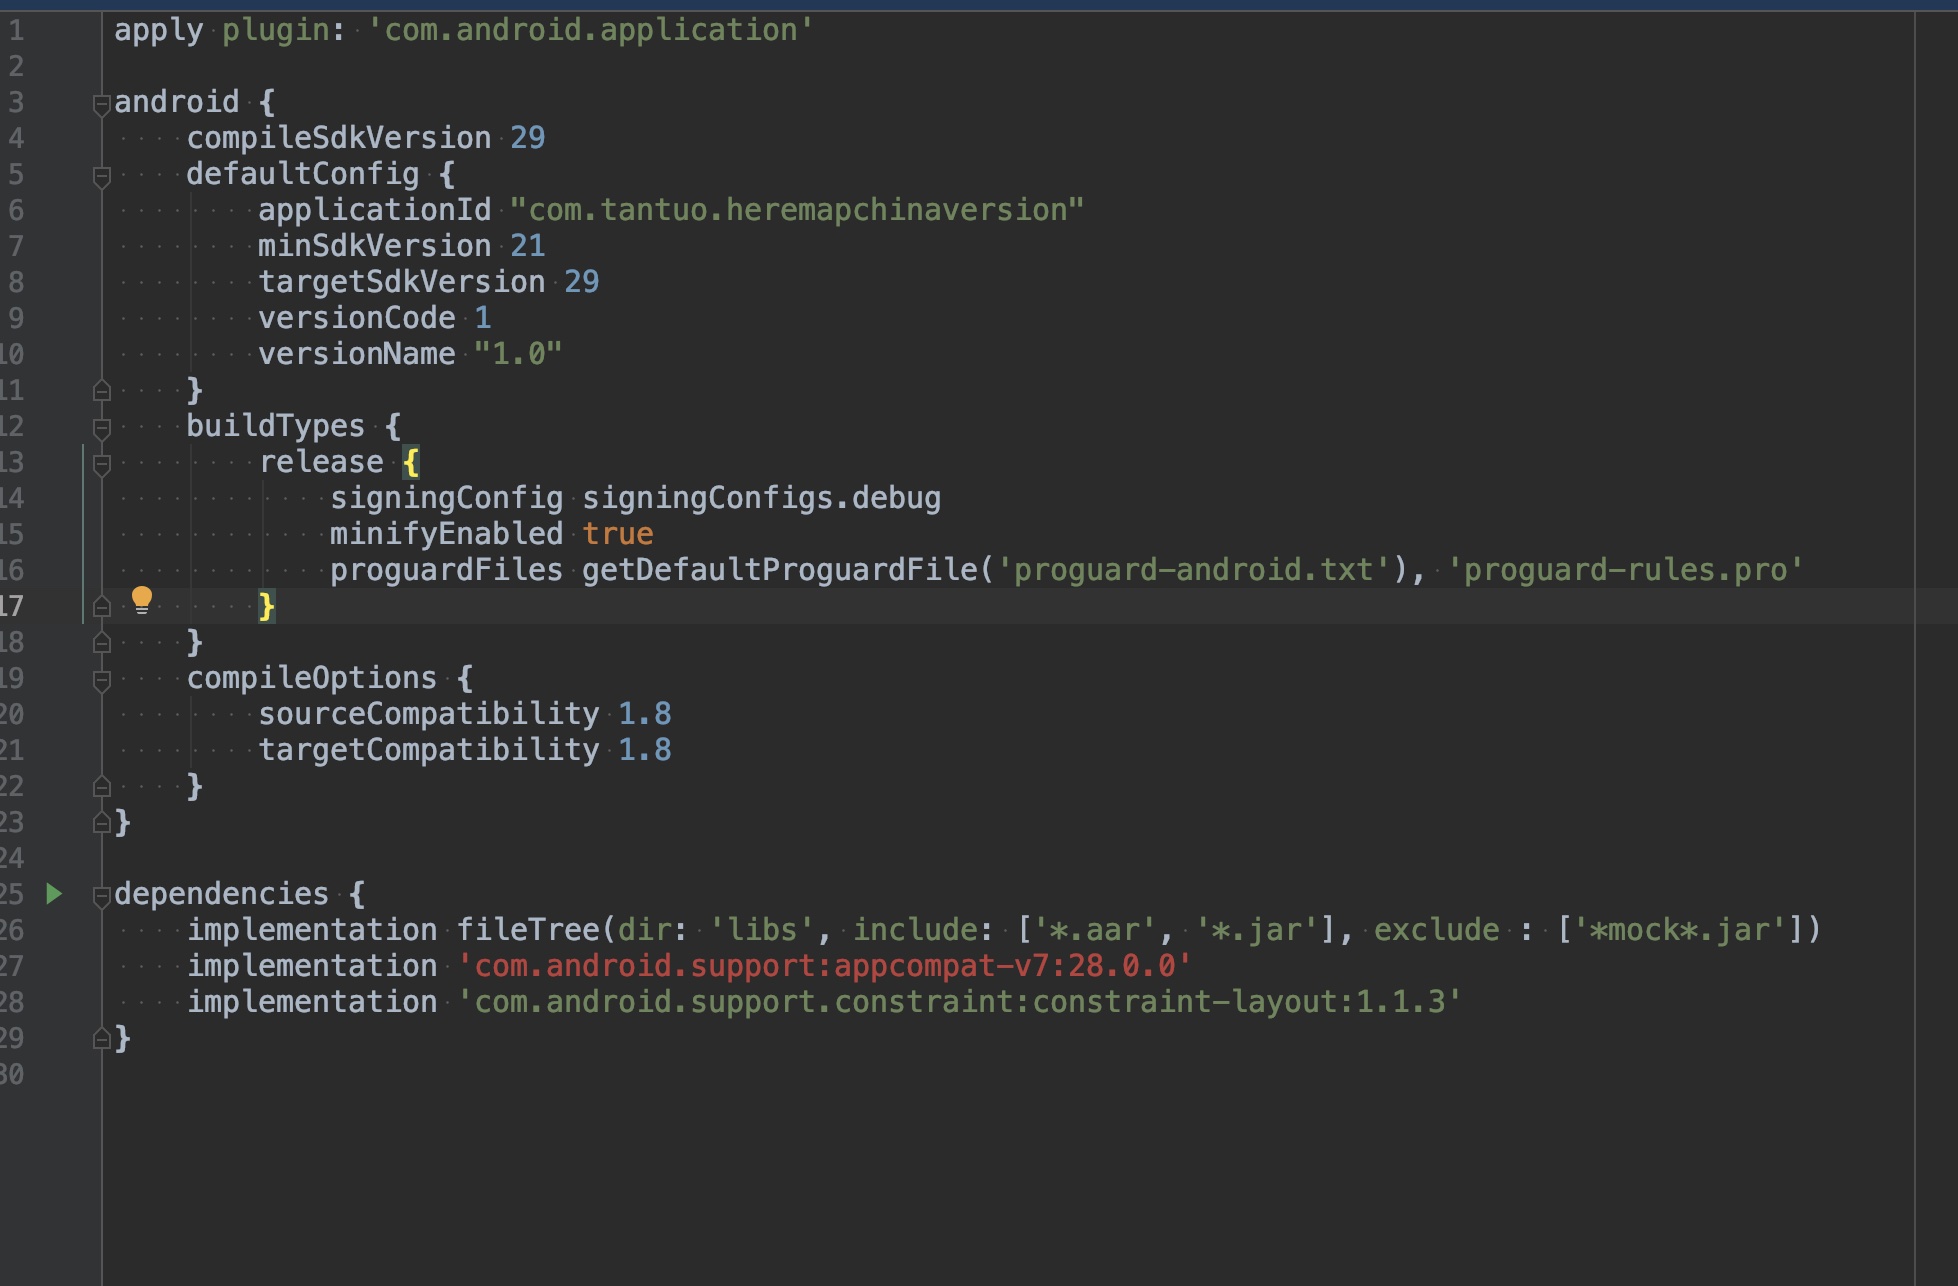This screenshot has height=1286, width=1958.
Task: Click the fold-end marker closing the android block
Action: point(101,823)
